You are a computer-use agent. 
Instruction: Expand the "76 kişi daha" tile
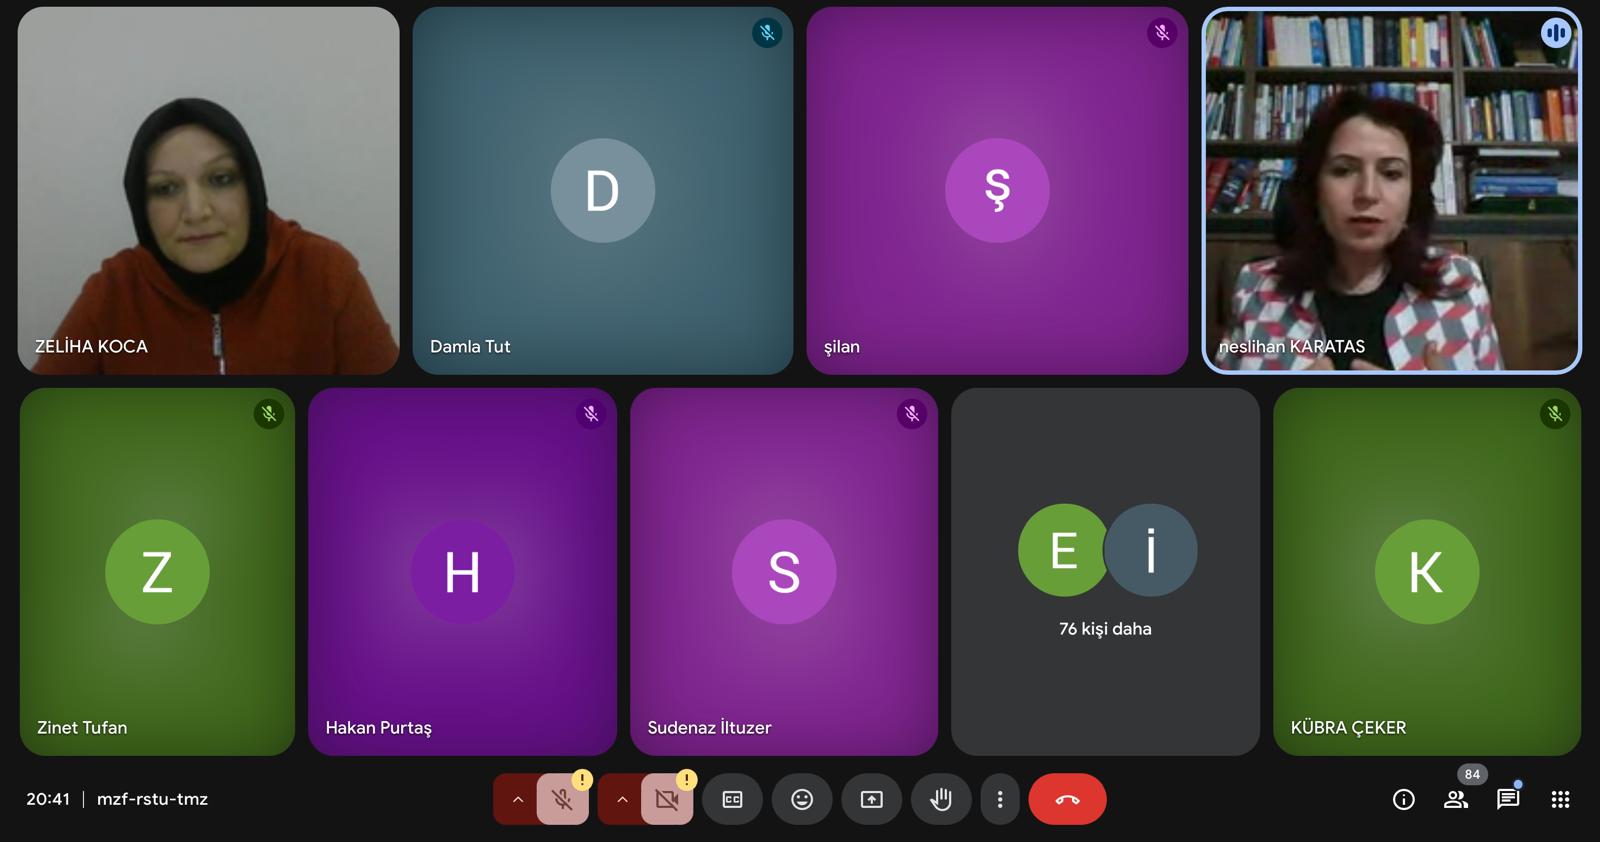coord(1105,571)
